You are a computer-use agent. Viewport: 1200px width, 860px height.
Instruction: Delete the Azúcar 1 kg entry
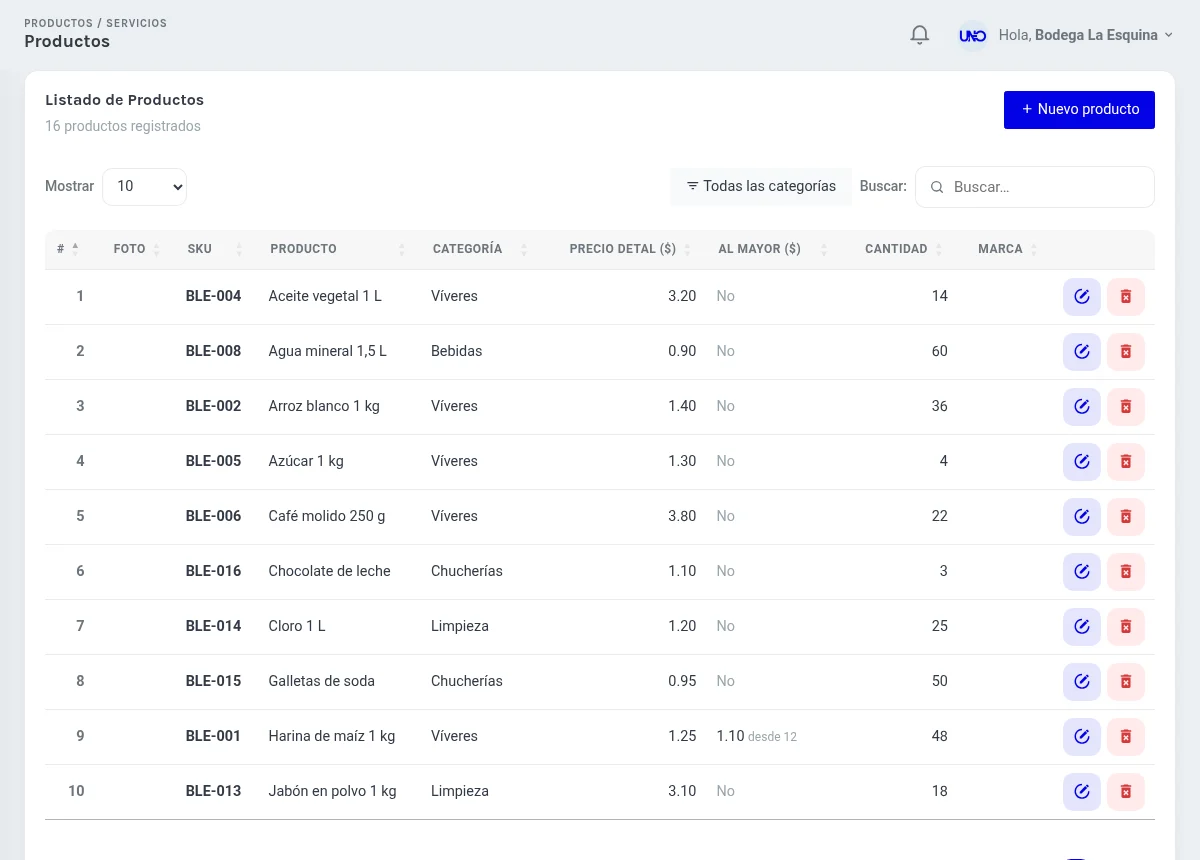[x=1126, y=462]
